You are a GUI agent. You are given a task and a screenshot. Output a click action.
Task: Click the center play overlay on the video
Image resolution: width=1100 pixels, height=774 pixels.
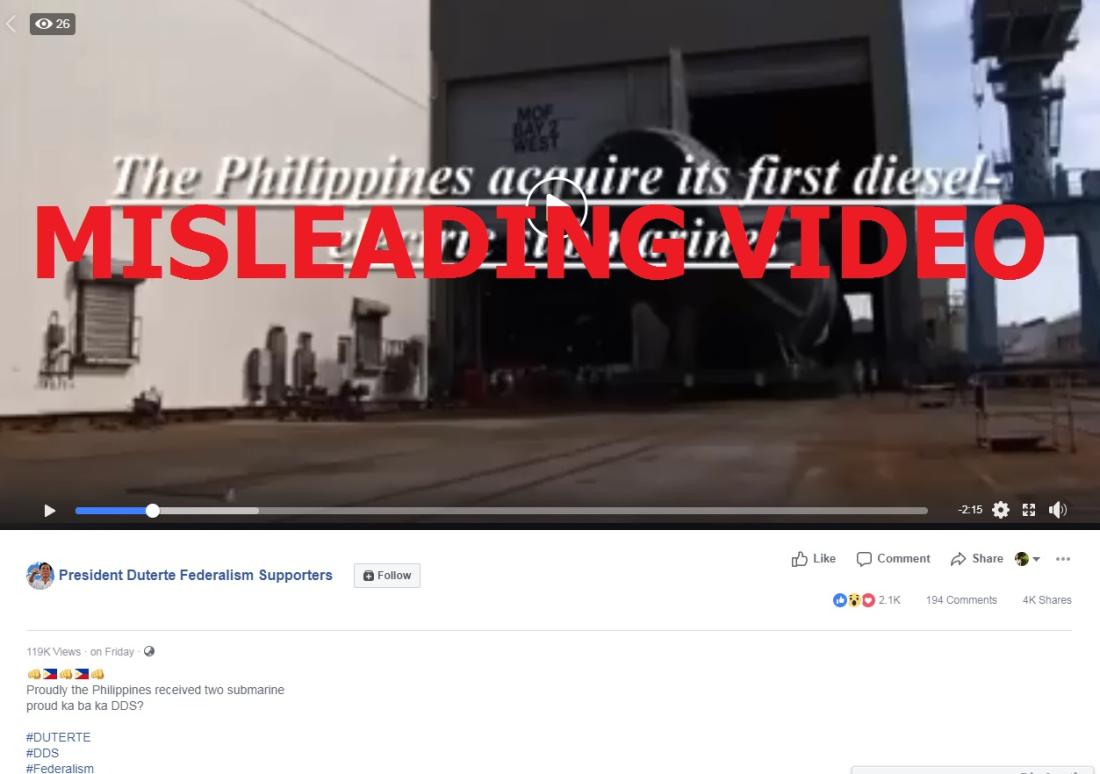click(556, 208)
